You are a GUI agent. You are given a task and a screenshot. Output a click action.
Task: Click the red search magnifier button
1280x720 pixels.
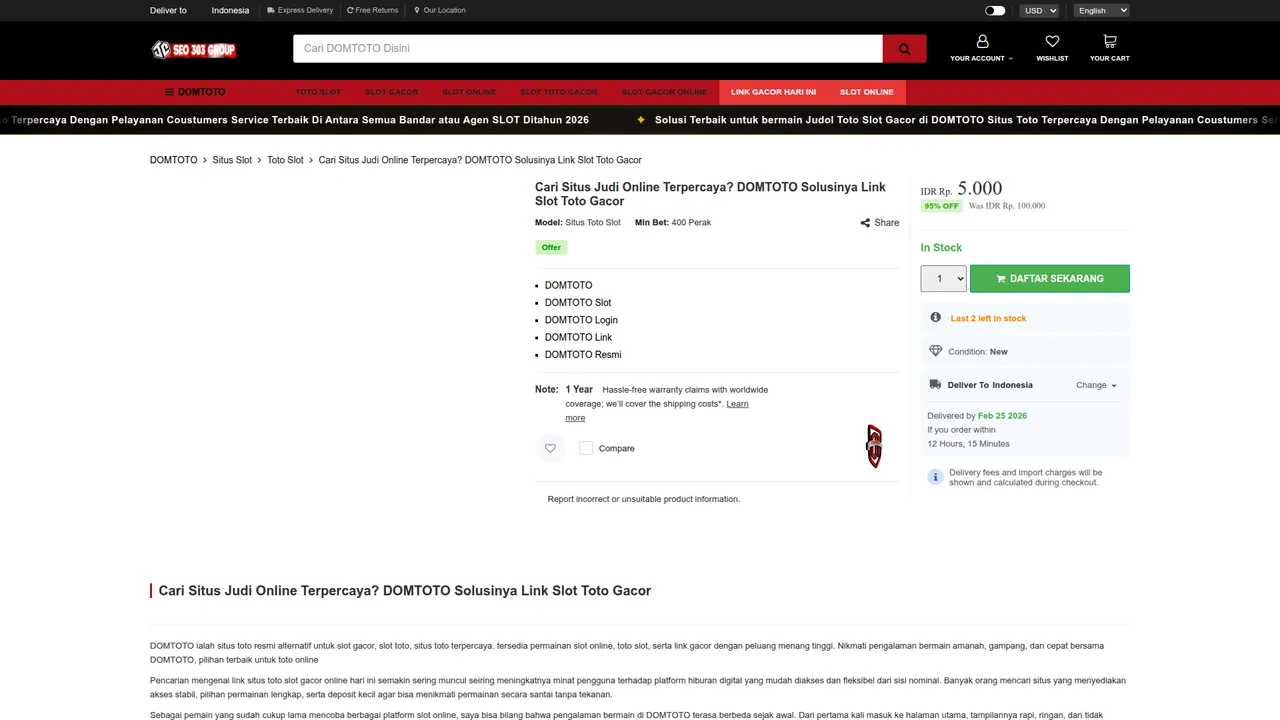coord(904,49)
